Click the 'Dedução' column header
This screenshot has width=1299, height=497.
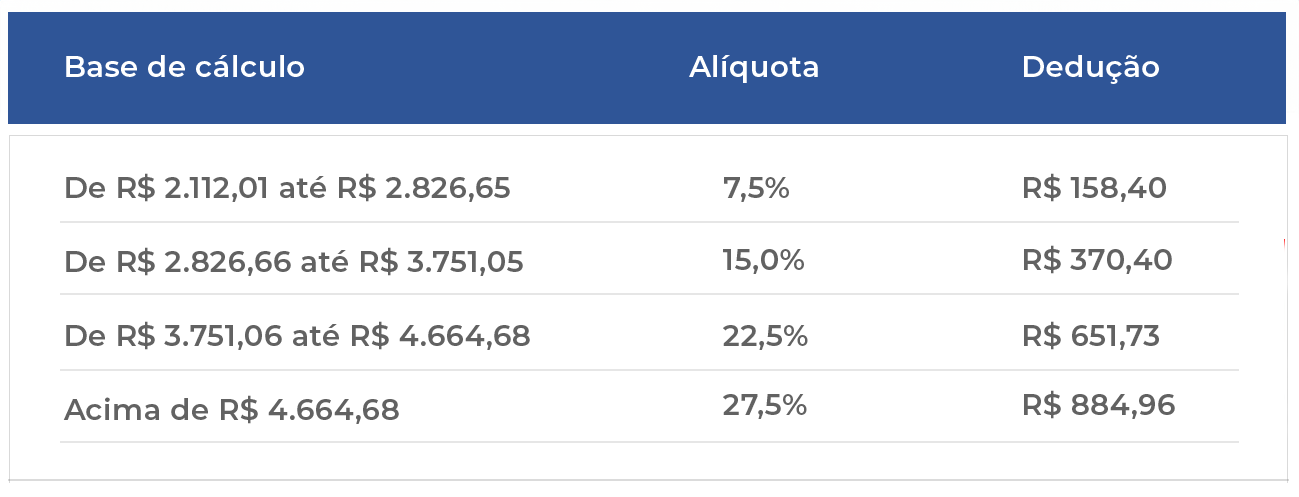pos(1090,67)
